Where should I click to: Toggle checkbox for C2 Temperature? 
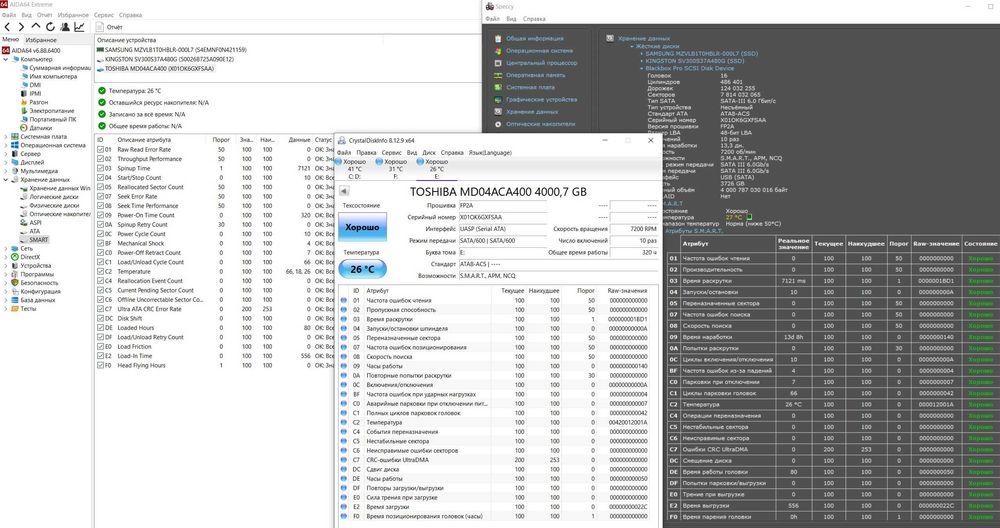coord(100,272)
